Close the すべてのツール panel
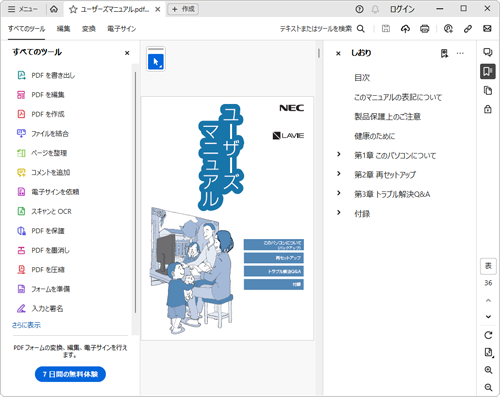 (x=127, y=53)
